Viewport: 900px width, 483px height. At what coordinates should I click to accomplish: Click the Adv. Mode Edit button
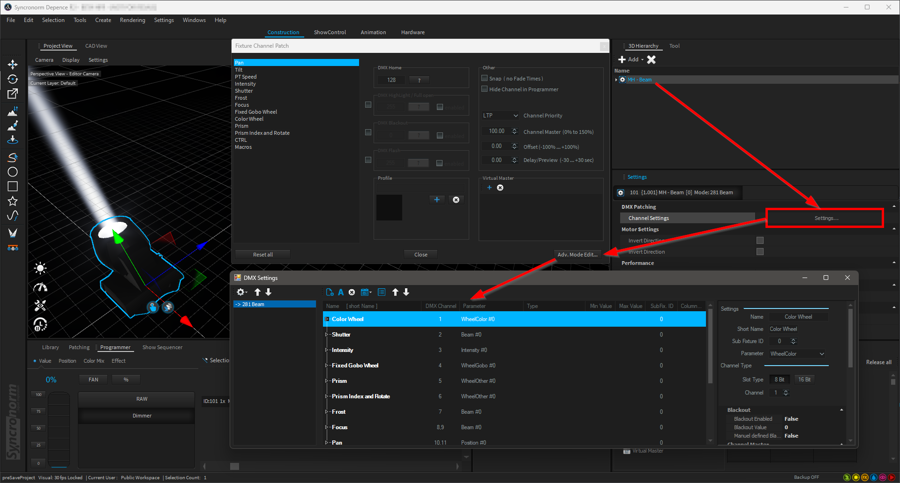577,254
